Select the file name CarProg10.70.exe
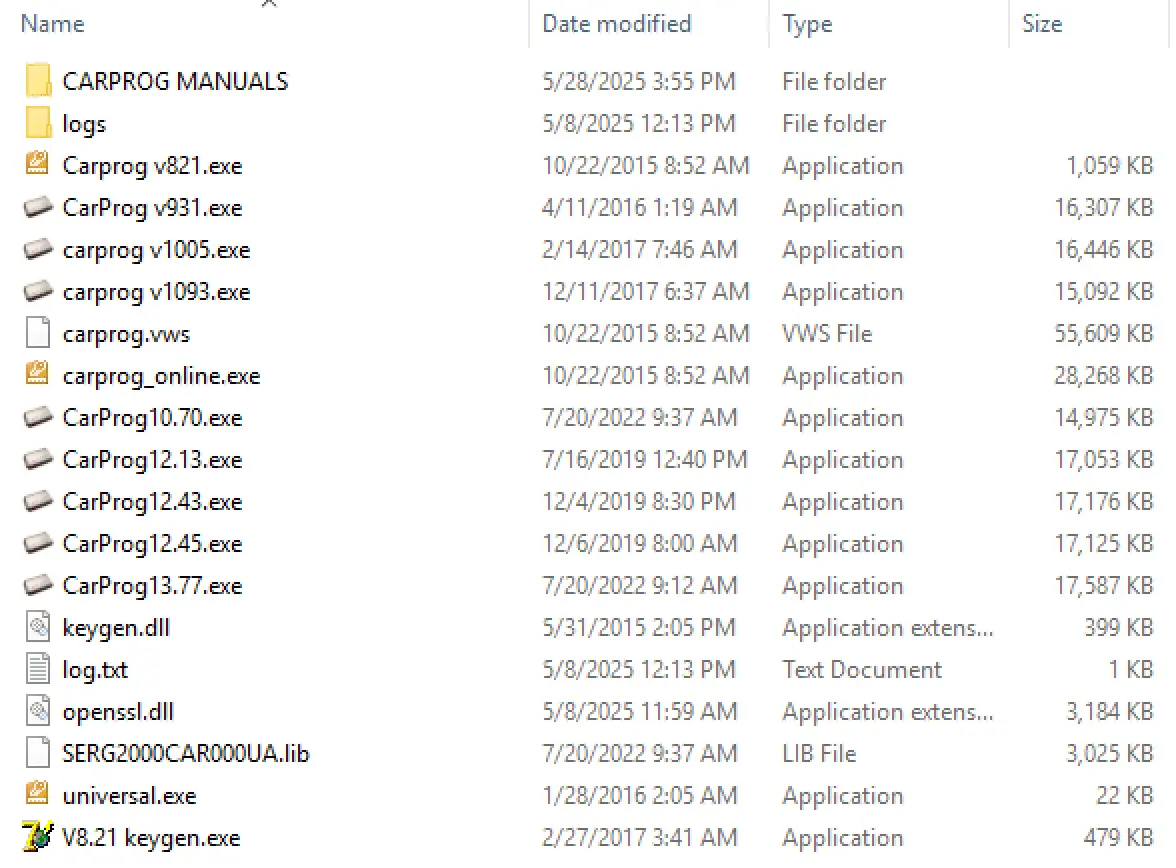Screen dimensions: 1176x868 coord(152,418)
